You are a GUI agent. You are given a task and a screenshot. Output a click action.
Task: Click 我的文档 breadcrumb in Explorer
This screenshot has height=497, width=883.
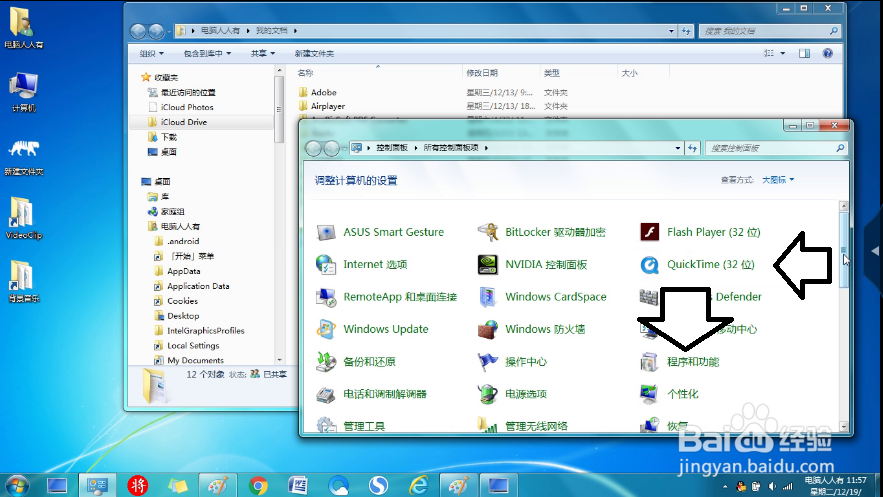(272, 30)
